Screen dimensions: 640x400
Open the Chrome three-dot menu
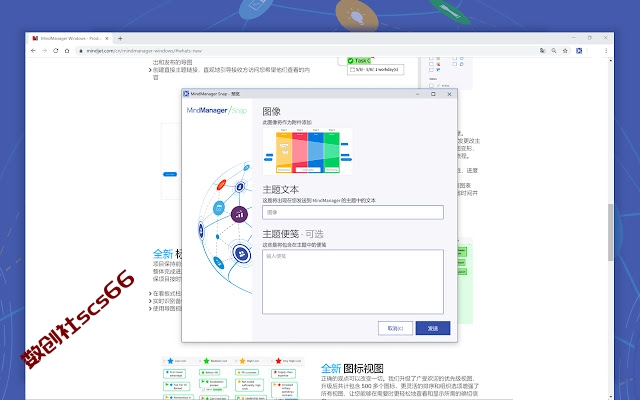[x=606, y=51]
